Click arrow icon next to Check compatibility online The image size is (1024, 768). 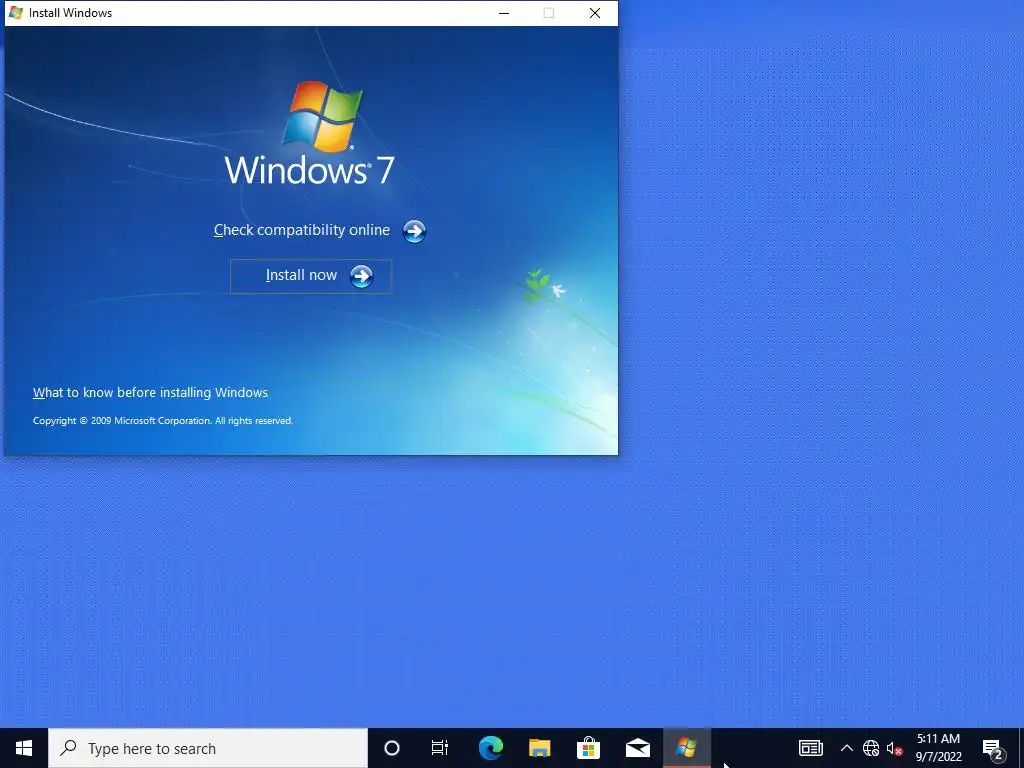(414, 231)
